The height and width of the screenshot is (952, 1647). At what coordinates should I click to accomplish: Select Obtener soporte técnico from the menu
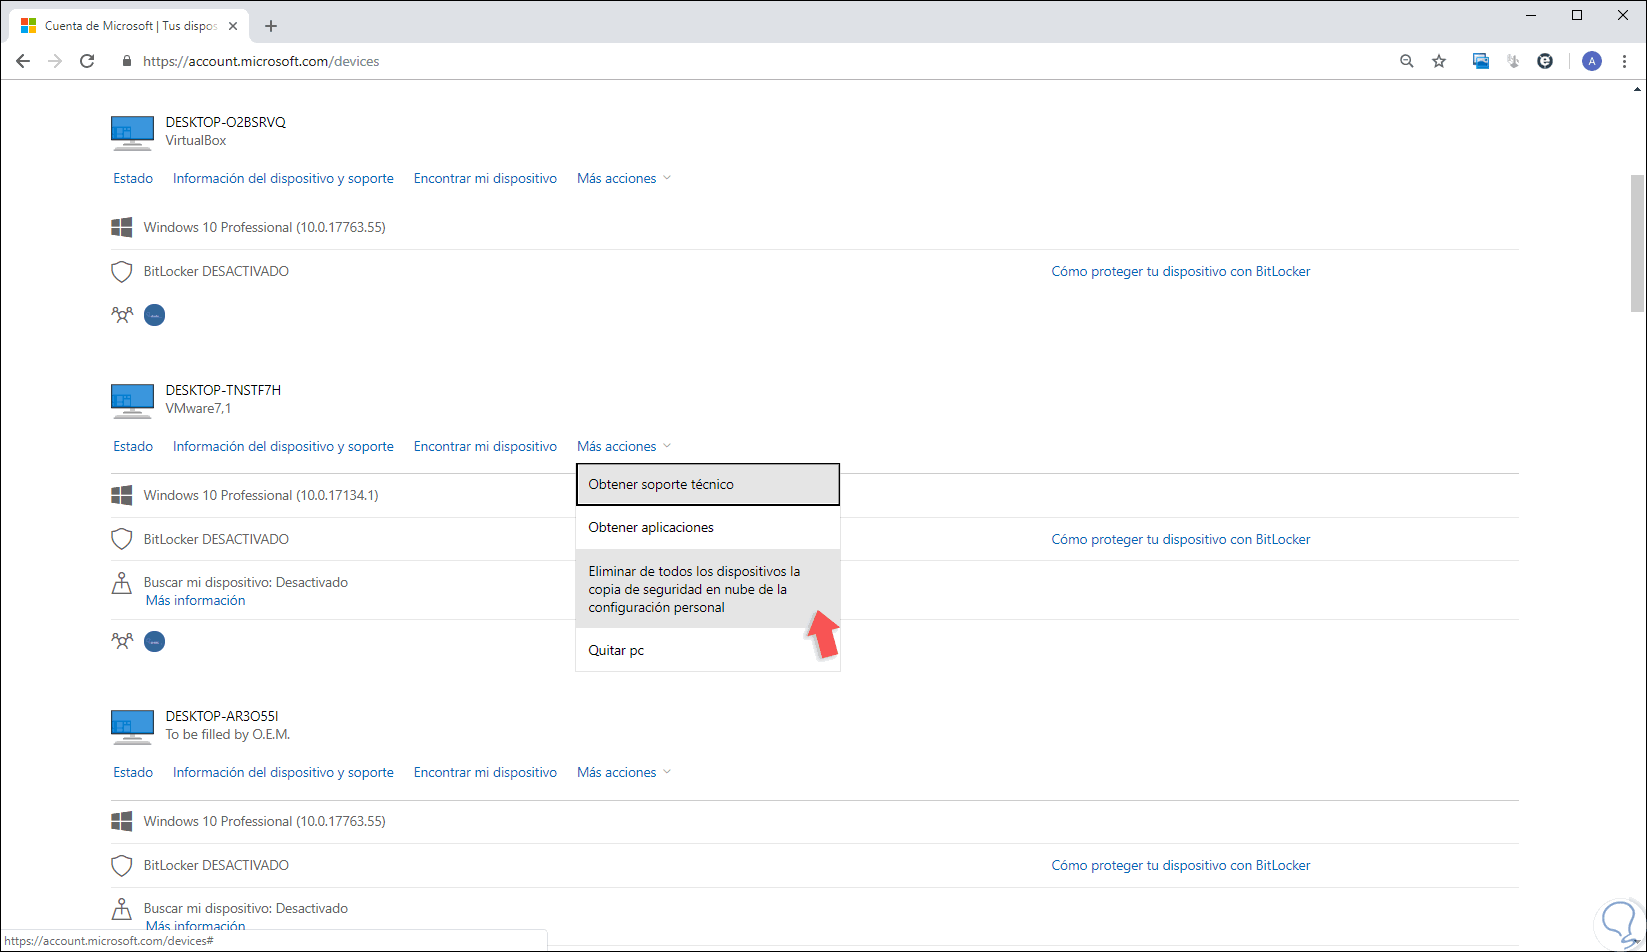[x=708, y=485]
